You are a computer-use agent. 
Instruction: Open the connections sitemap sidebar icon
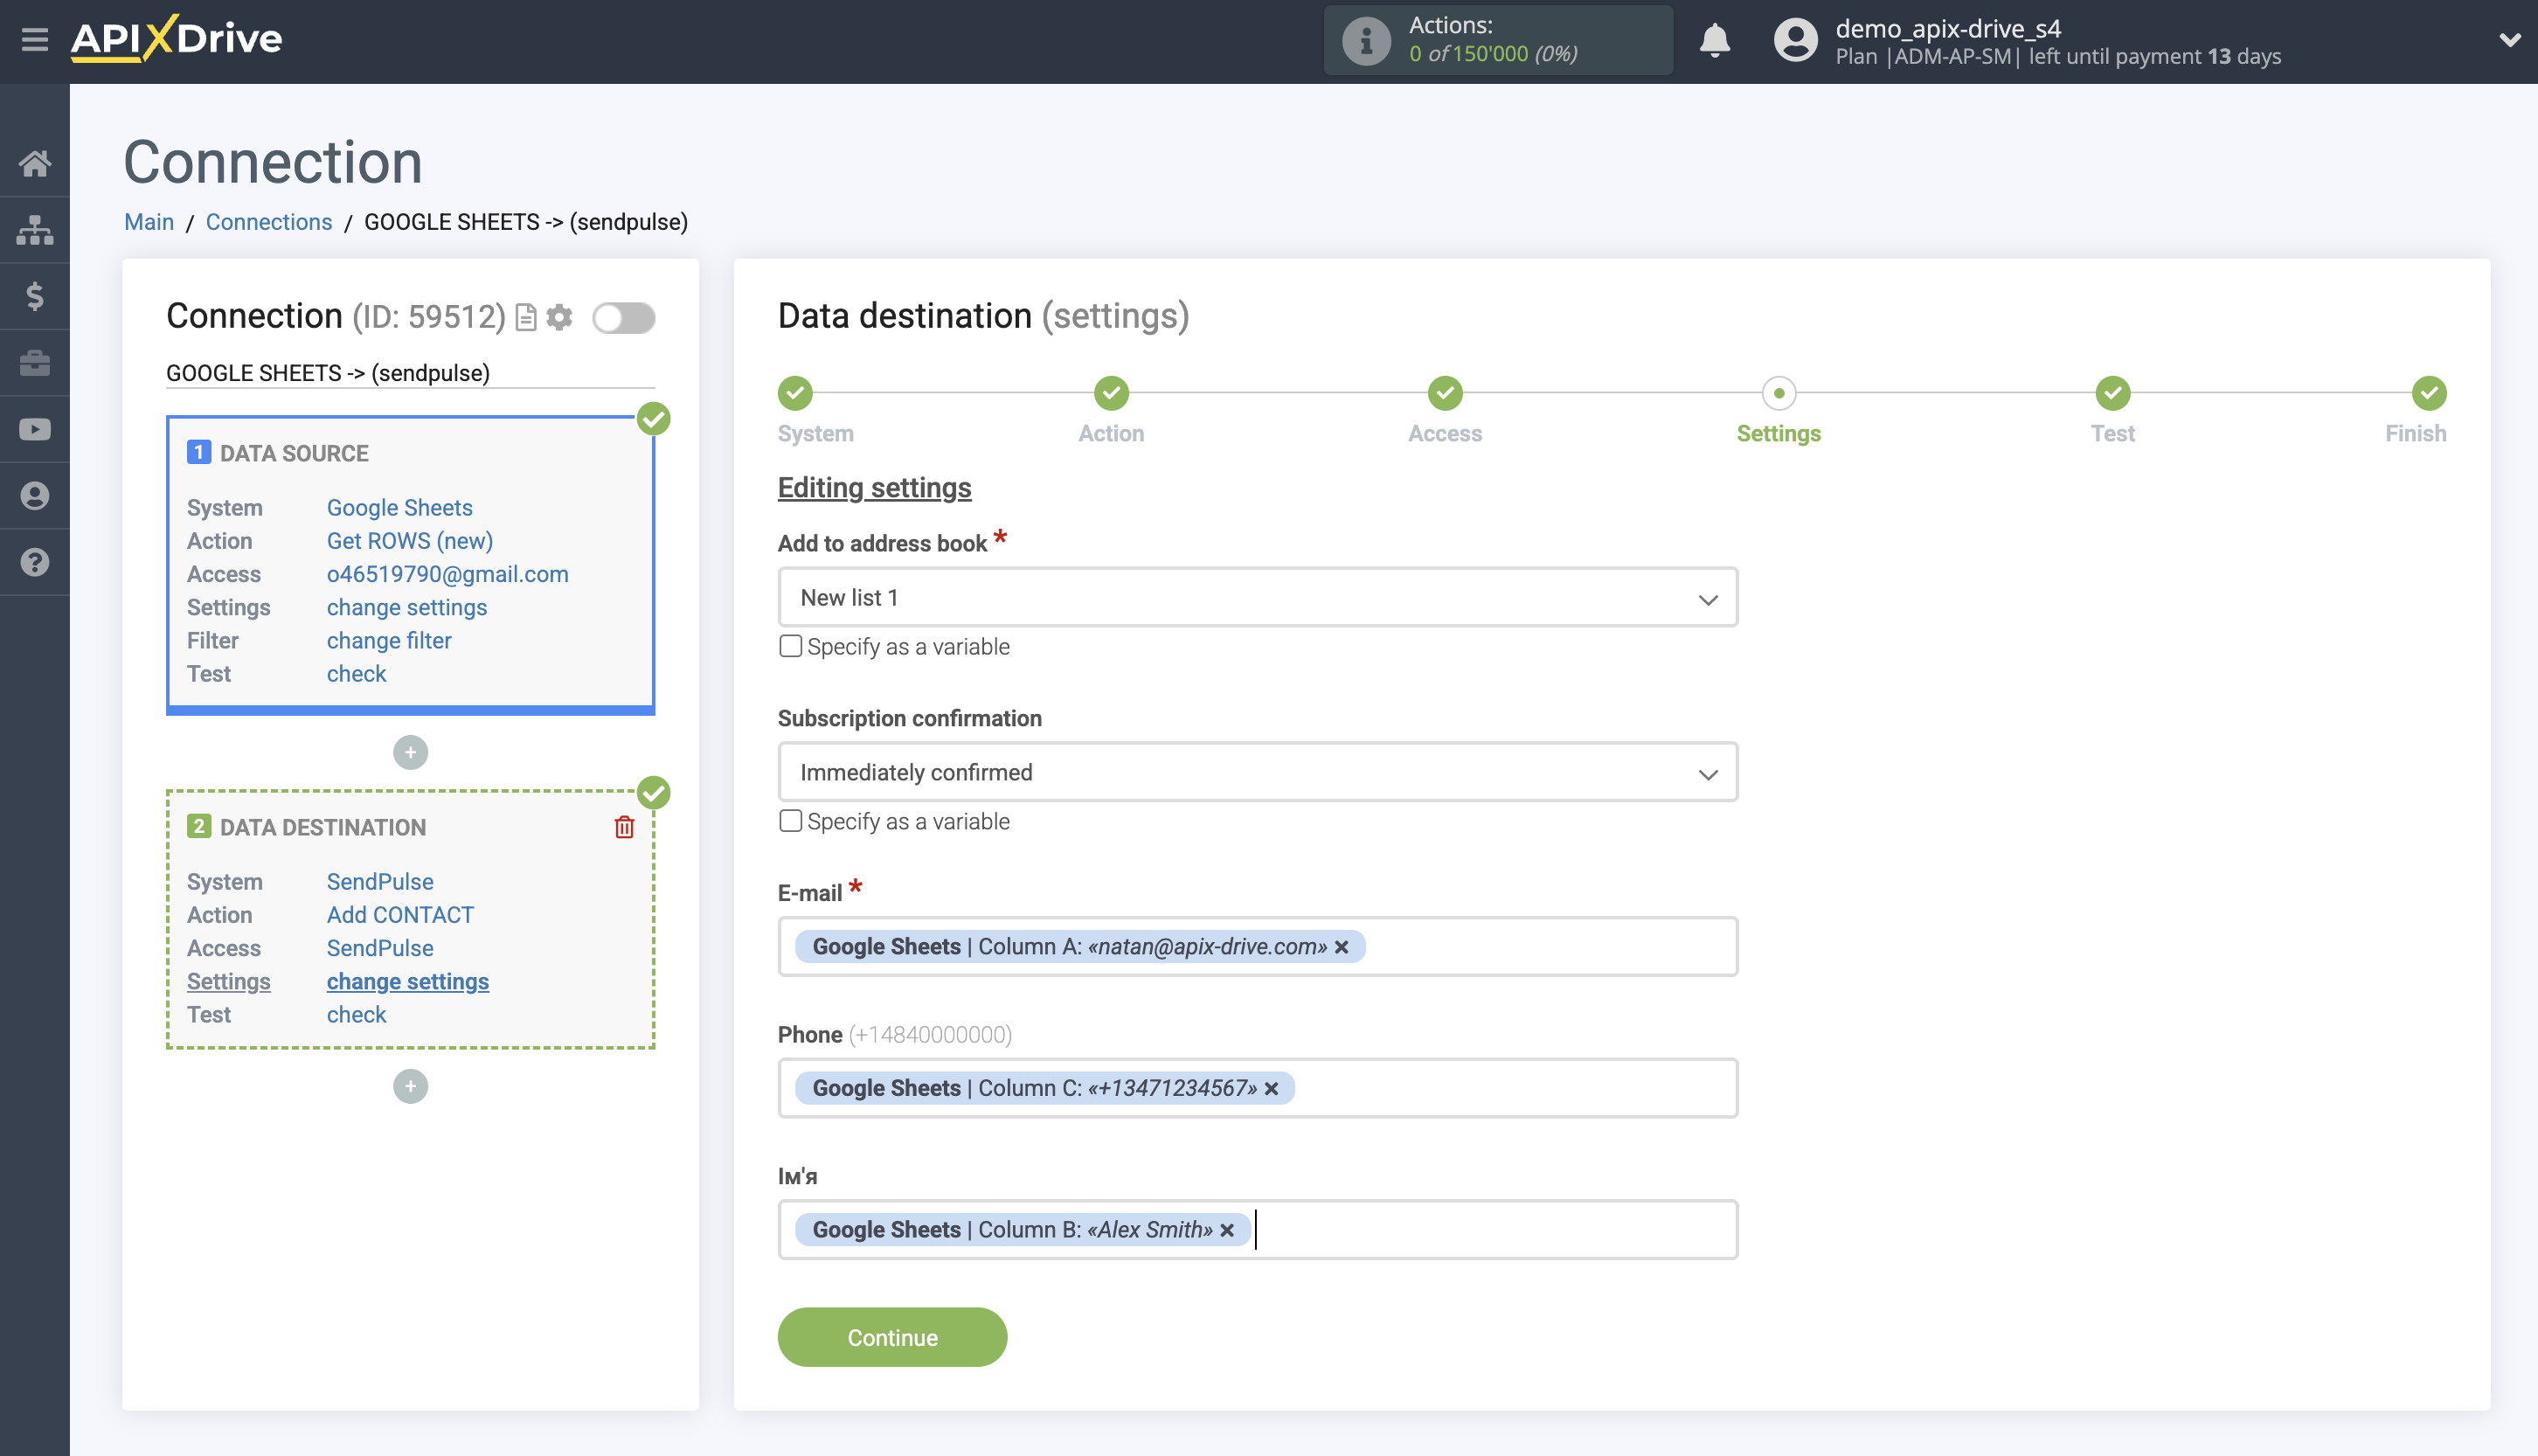(35, 230)
